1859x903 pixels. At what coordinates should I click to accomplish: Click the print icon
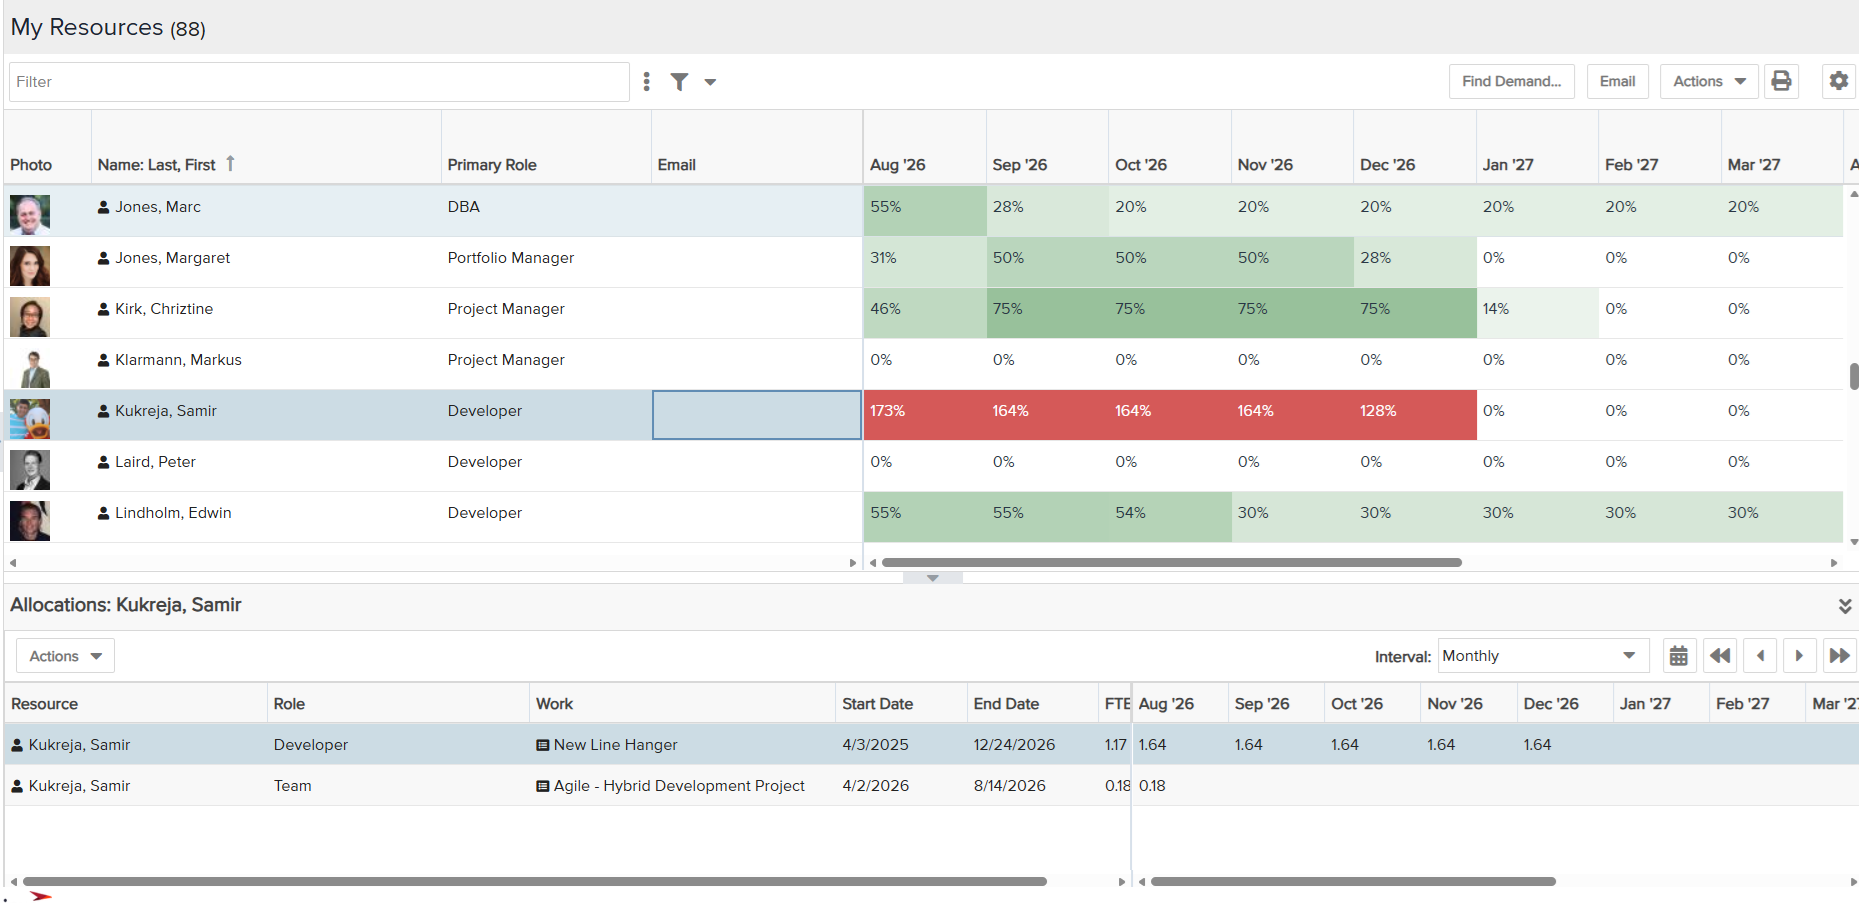coord(1781,82)
